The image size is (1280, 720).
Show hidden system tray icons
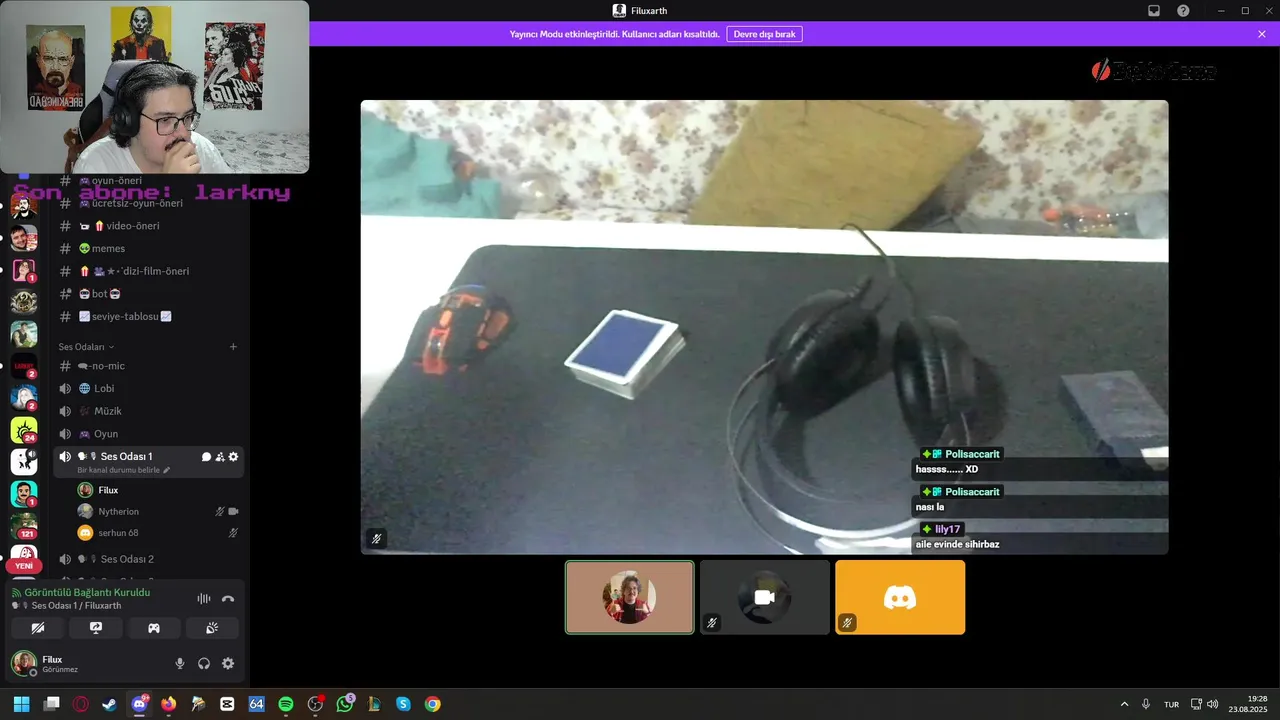[x=1124, y=704]
